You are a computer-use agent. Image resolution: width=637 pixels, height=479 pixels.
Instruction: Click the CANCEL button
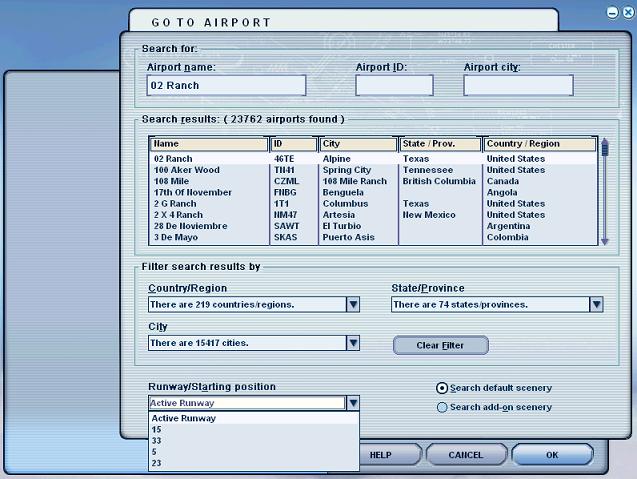465,455
